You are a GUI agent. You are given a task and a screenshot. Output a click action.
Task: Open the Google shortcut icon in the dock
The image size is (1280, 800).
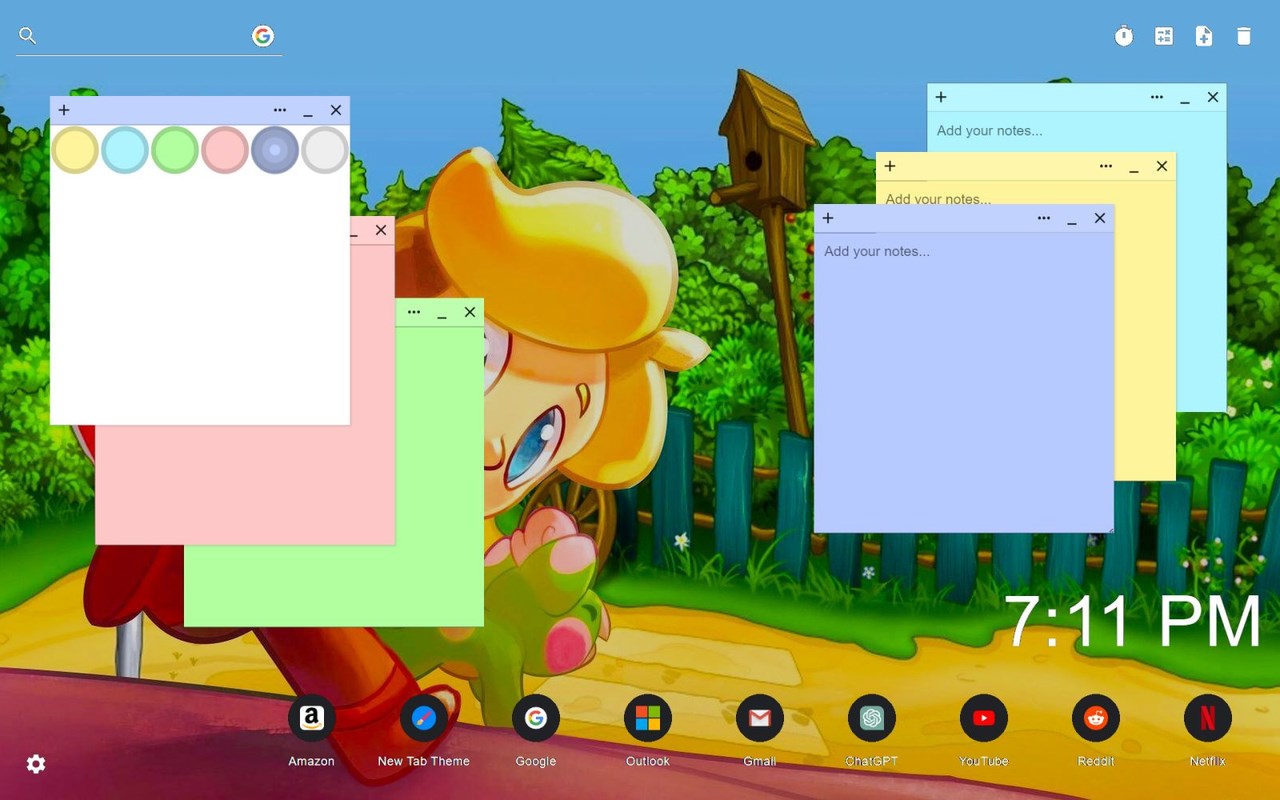pos(536,718)
